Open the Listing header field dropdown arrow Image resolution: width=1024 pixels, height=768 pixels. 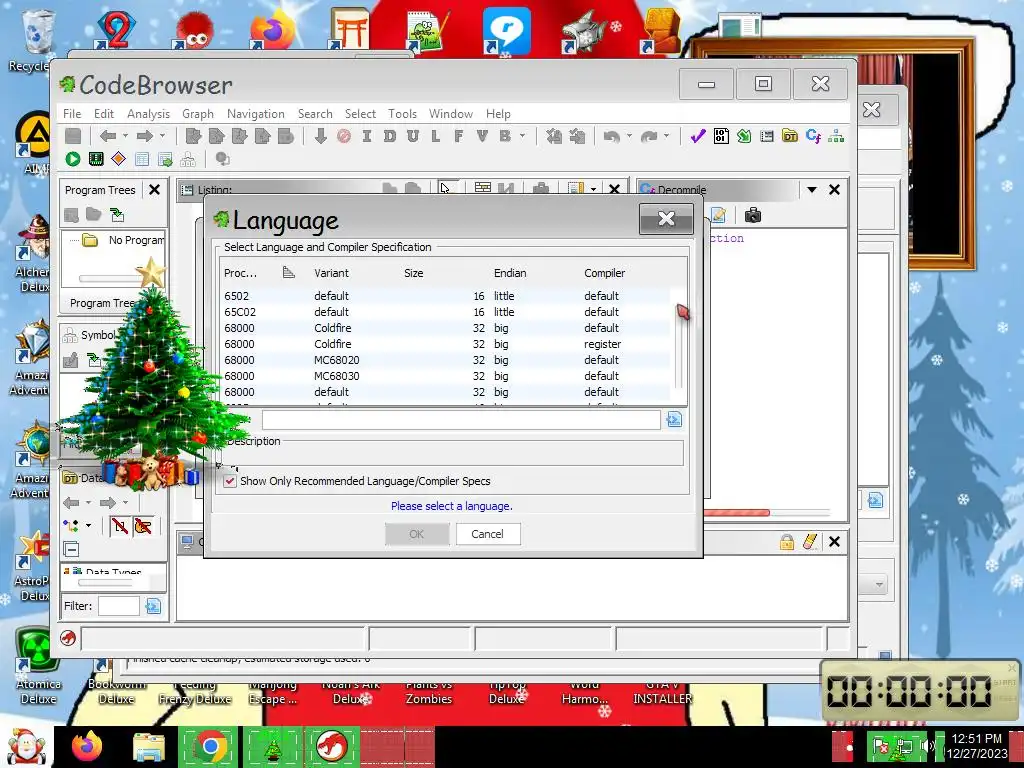click(x=593, y=189)
